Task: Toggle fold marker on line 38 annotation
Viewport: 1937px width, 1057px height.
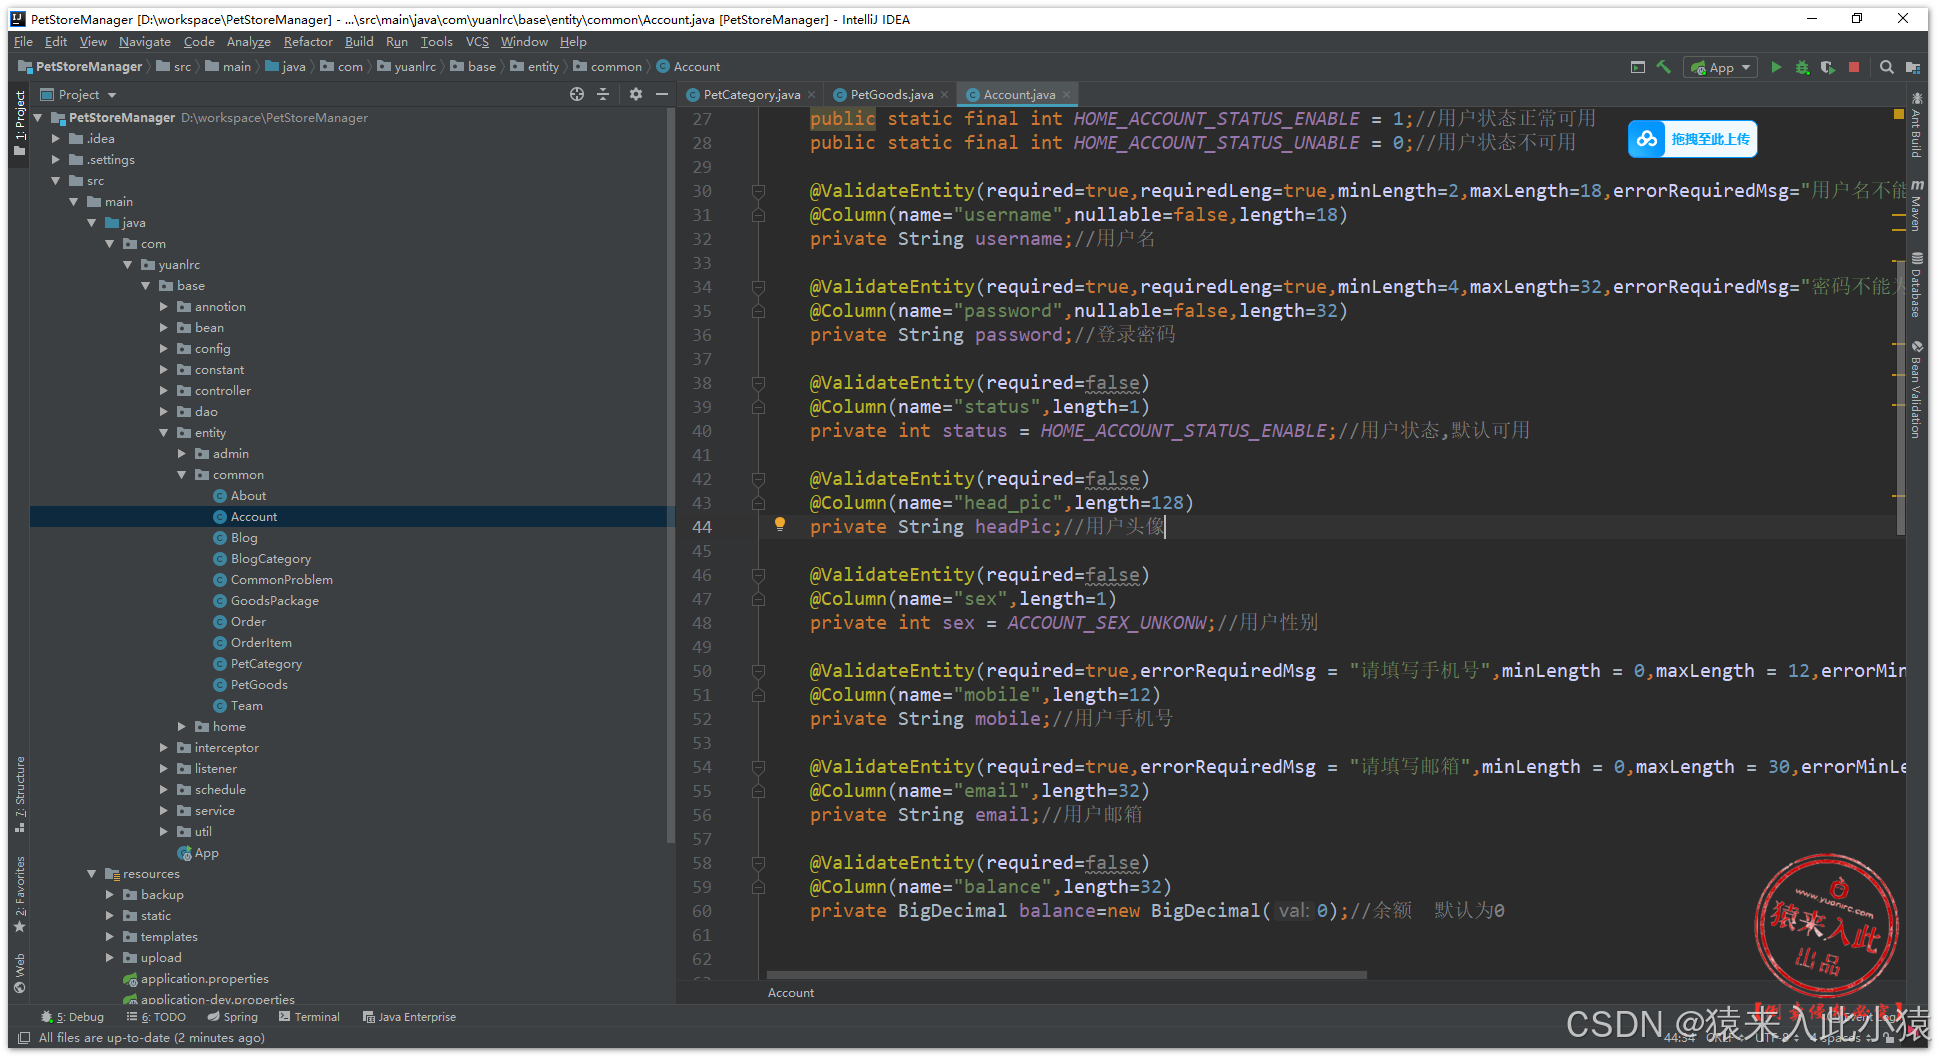Action: [x=759, y=383]
